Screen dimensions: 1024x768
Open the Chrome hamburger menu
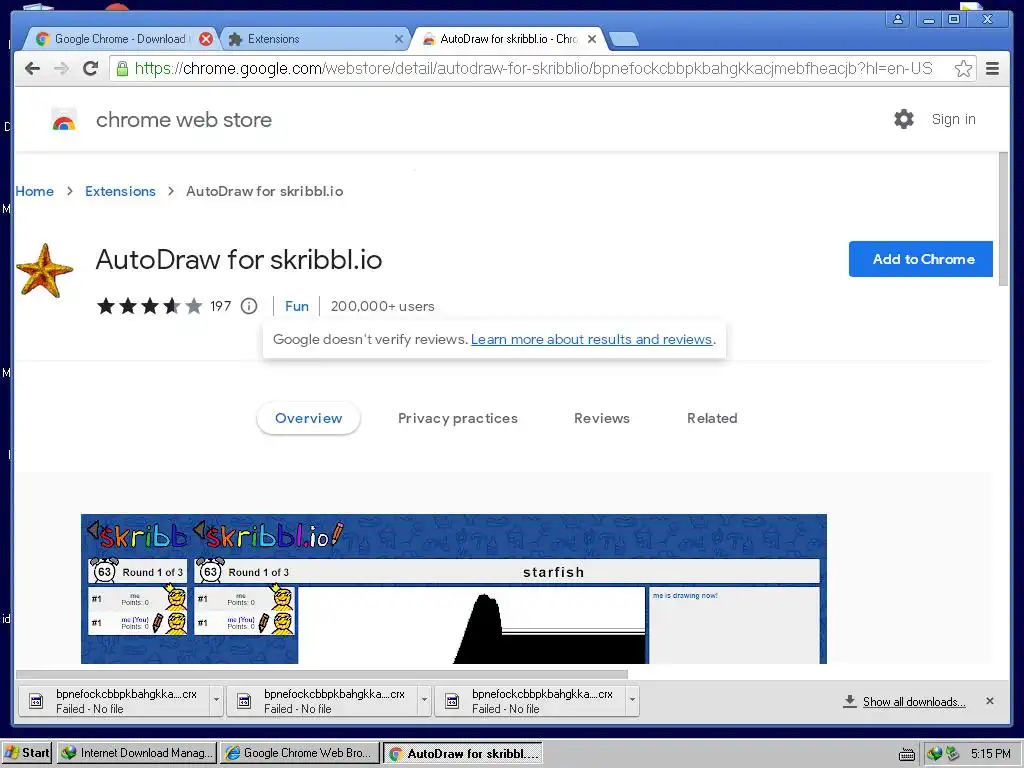tap(992, 69)
